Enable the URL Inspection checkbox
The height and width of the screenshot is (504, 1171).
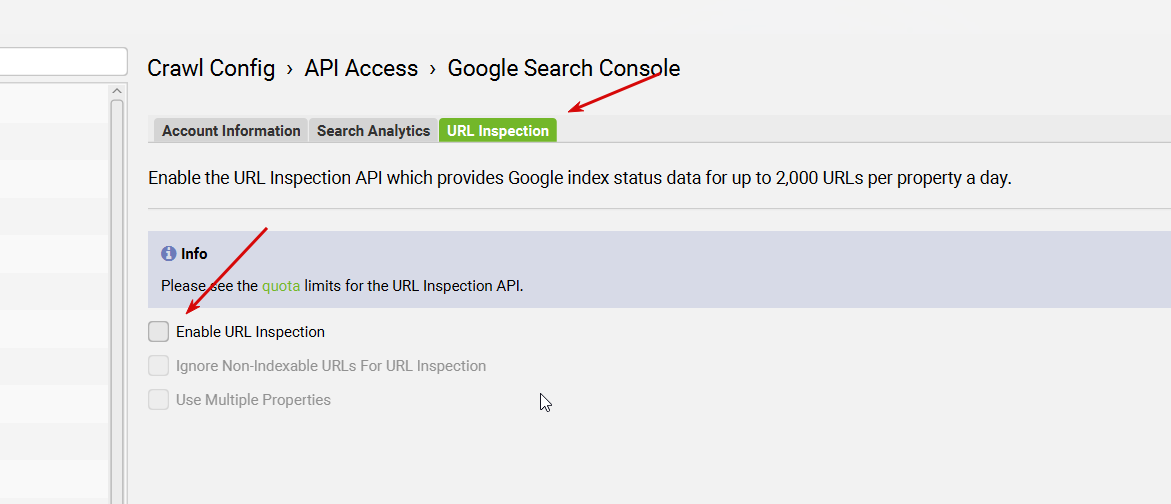point(158,332)
